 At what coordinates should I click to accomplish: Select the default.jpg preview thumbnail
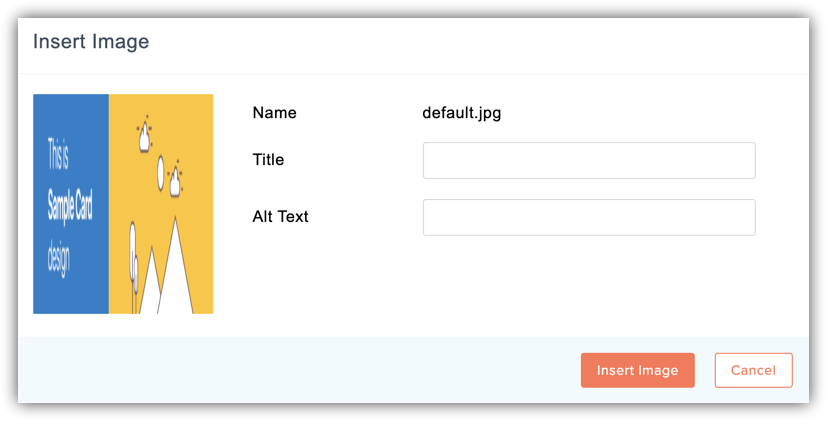pos(123,204)
